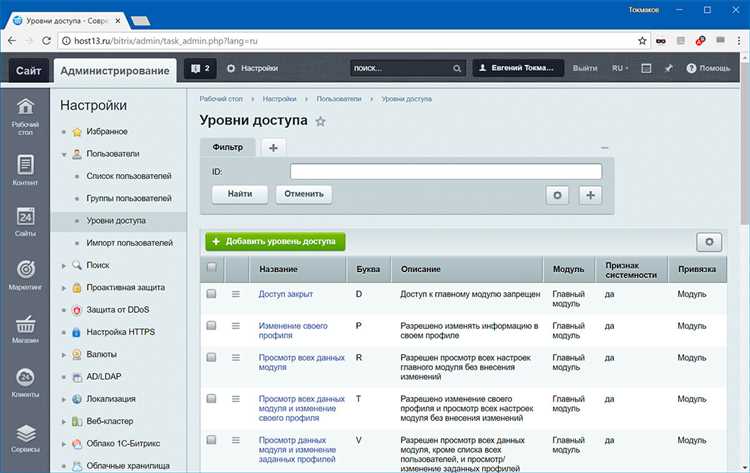Open Список пользователей in the sidebar
This screenshot has width=750, height=473.
pos(129,176)
